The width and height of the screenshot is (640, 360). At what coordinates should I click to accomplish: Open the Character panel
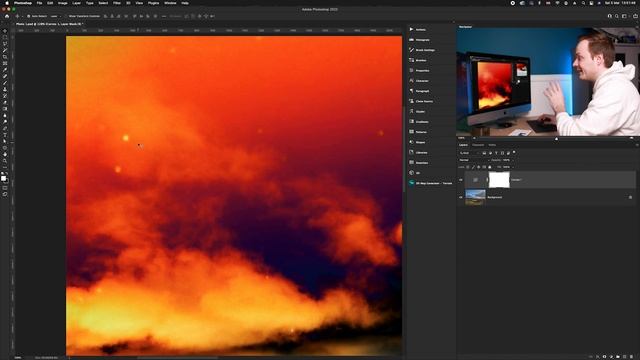(x=419, y=81)
